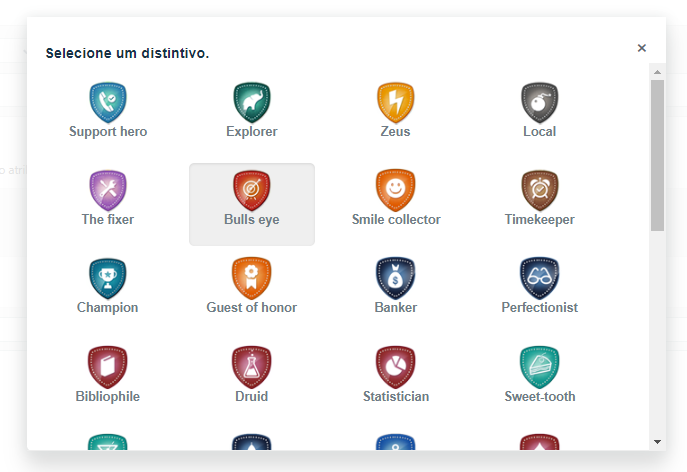Select the Local bomb badge icon

tap(539, 102)
